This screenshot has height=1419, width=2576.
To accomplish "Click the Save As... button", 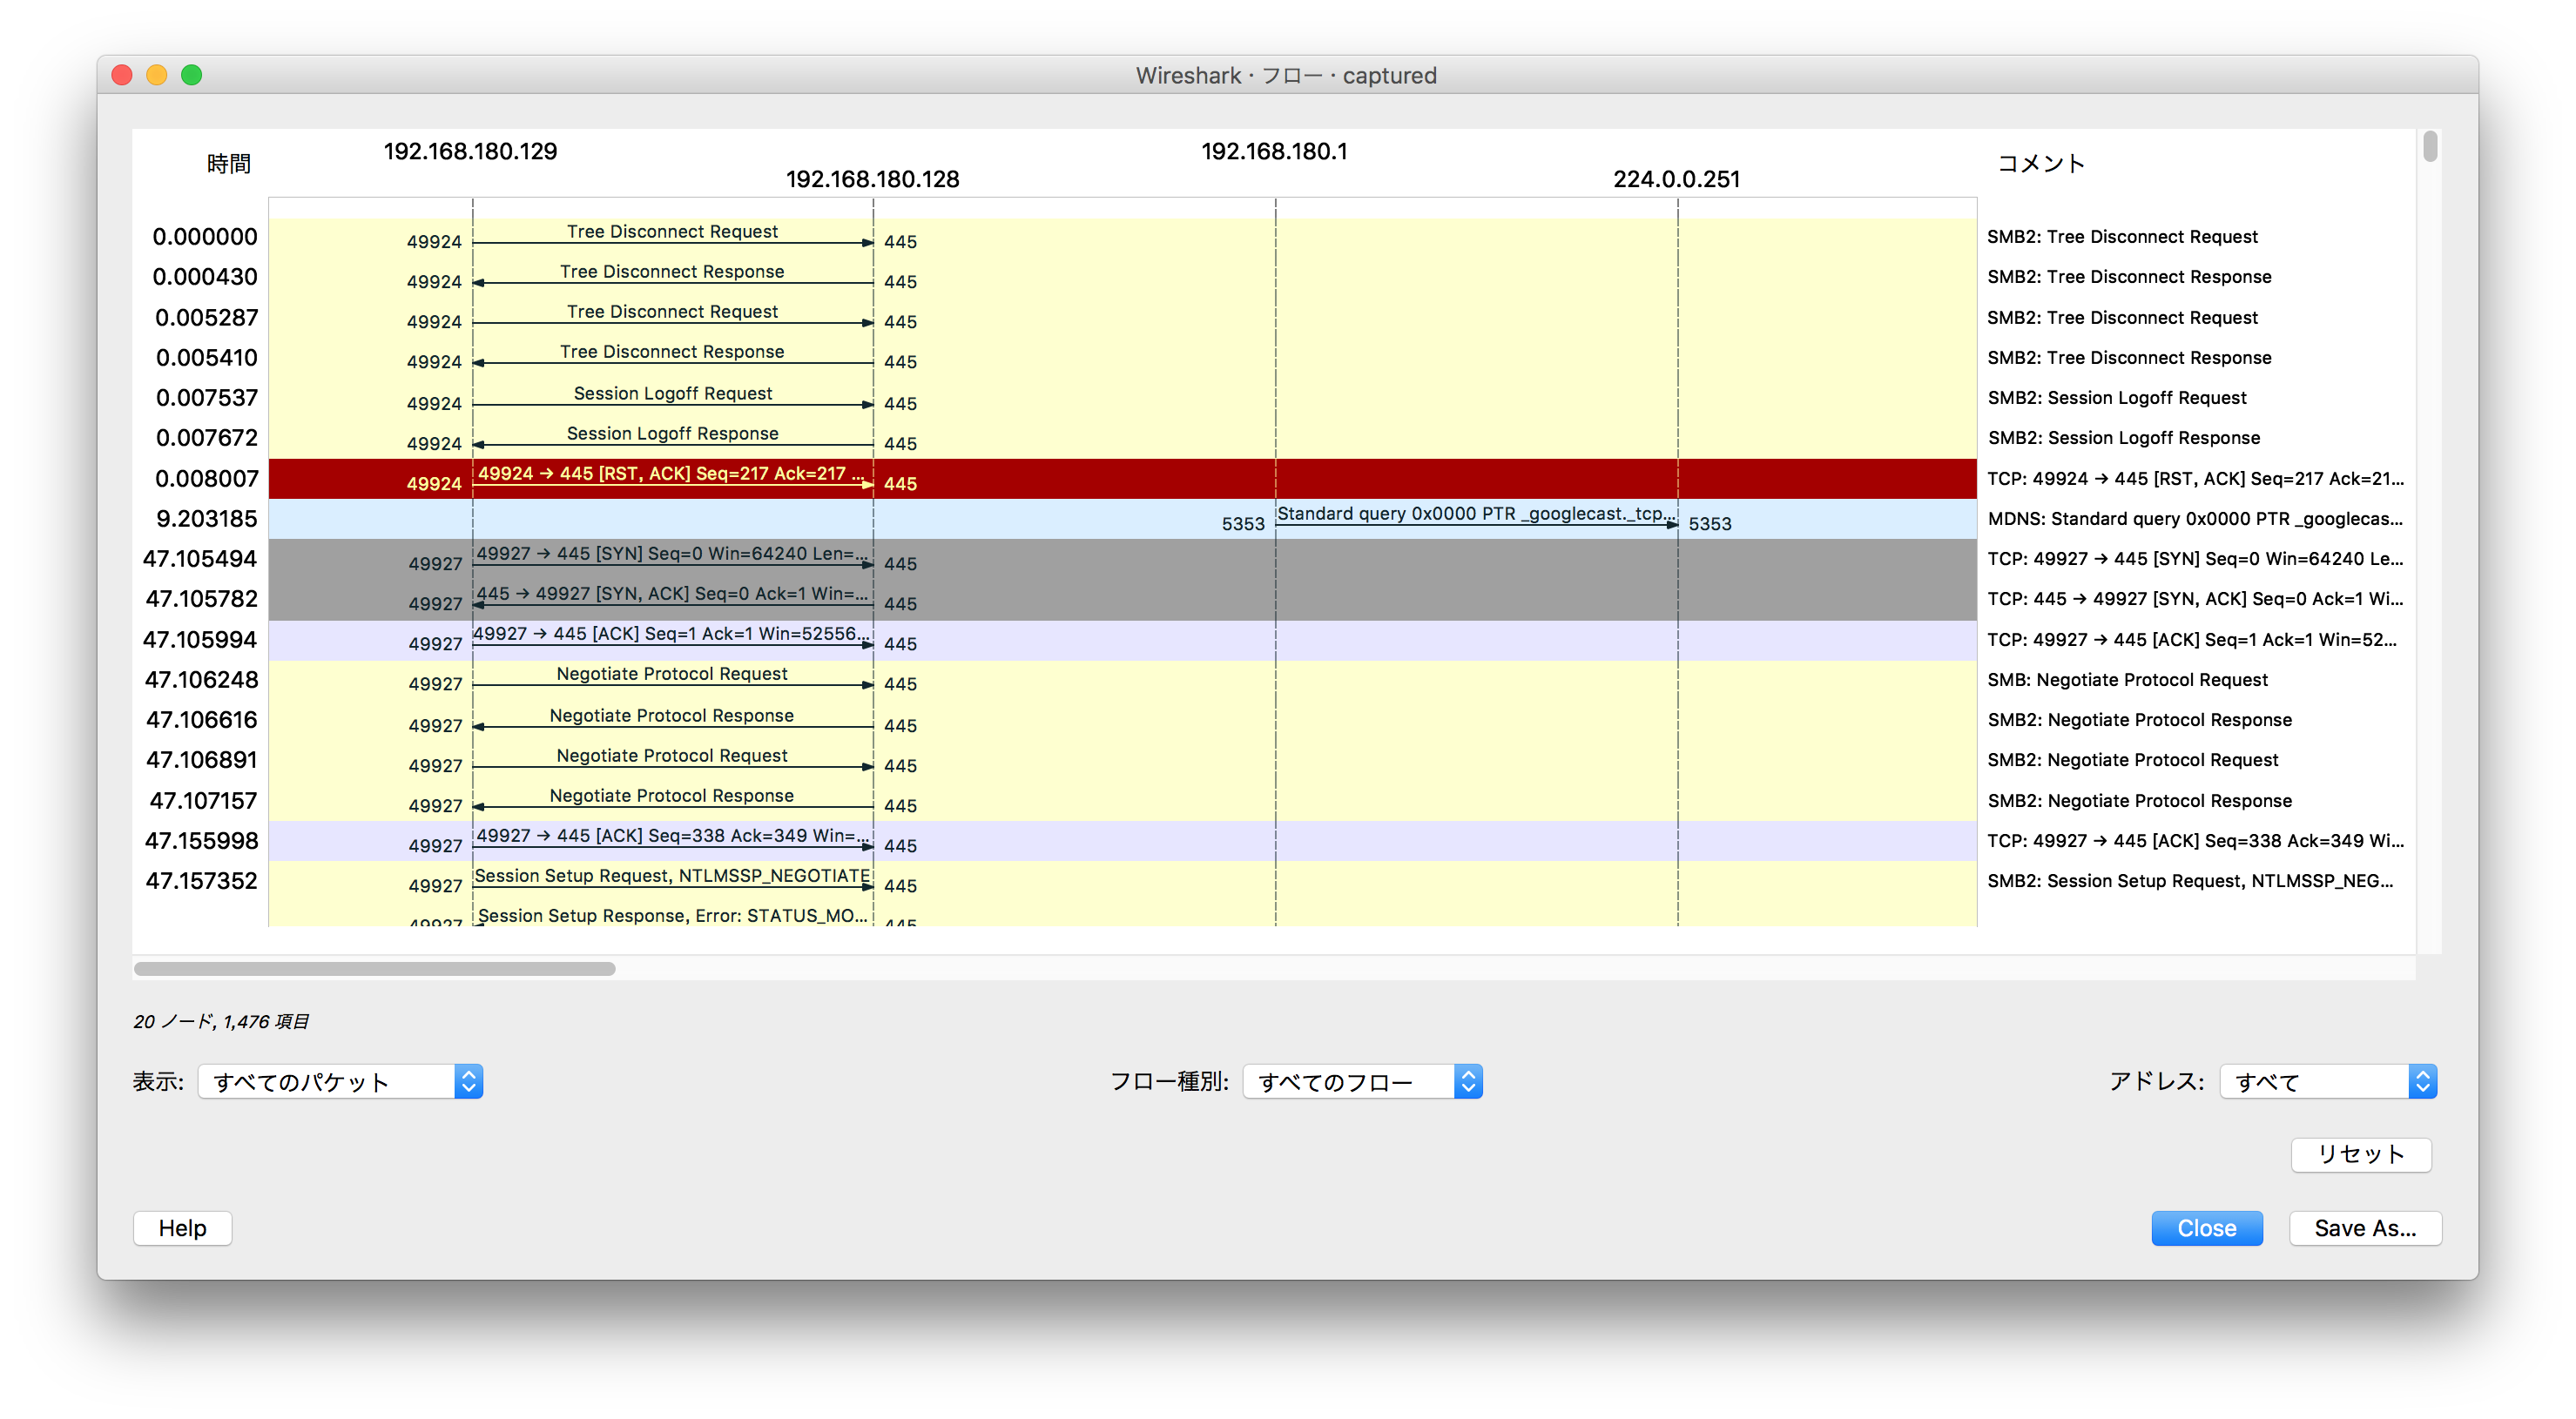I will click(x=2364, y=1228).
